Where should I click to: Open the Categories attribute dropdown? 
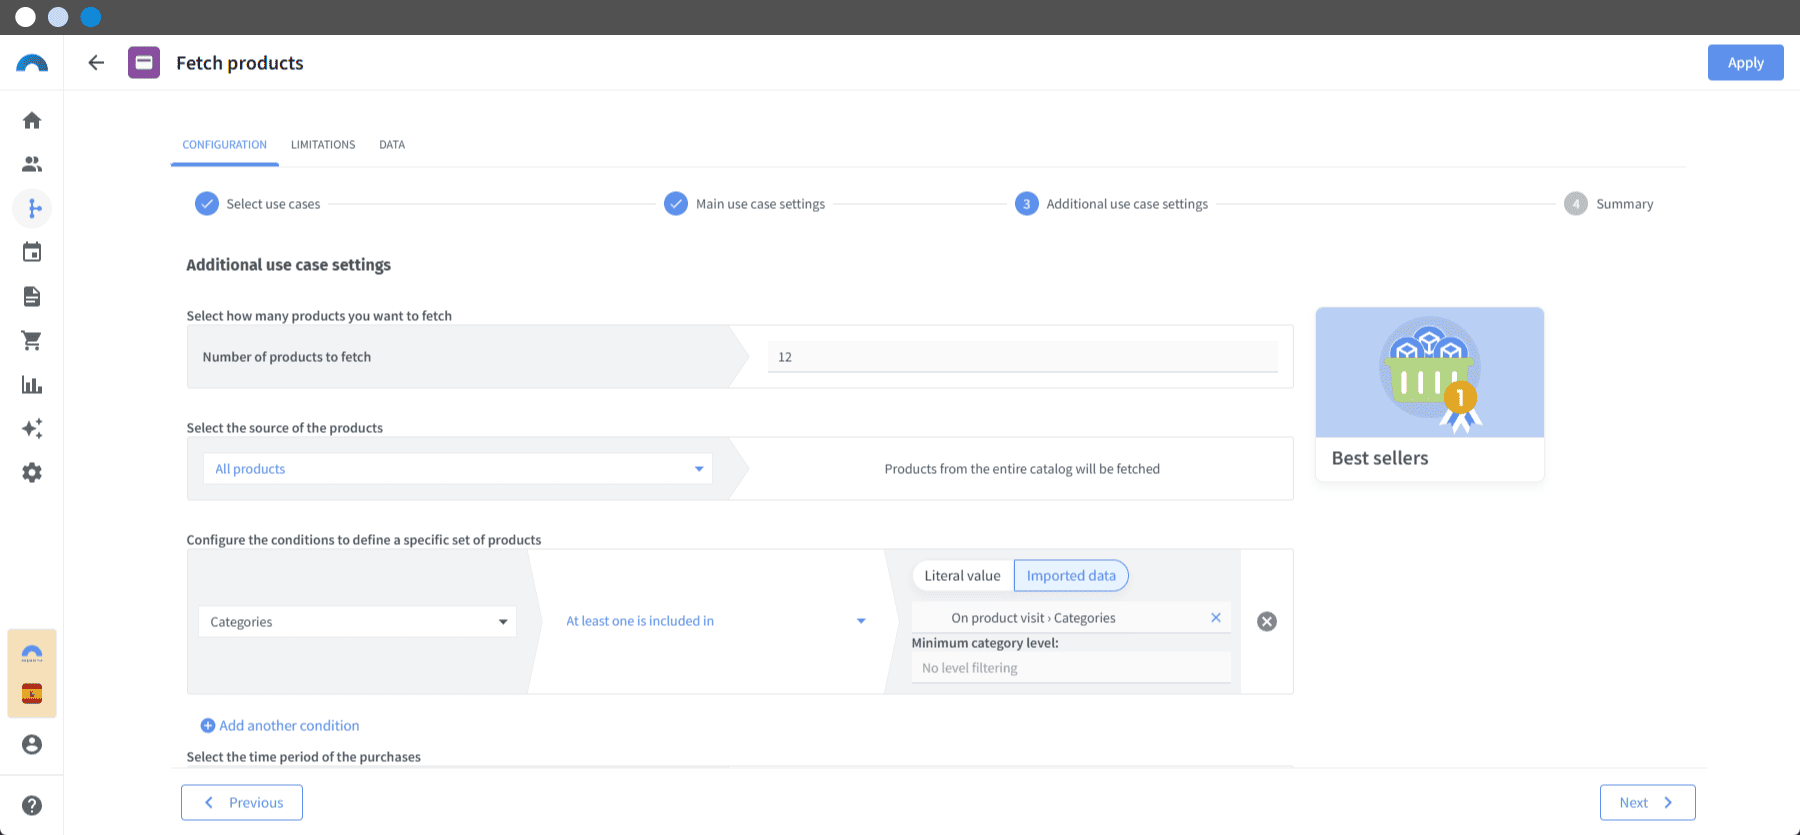(357, 621)
